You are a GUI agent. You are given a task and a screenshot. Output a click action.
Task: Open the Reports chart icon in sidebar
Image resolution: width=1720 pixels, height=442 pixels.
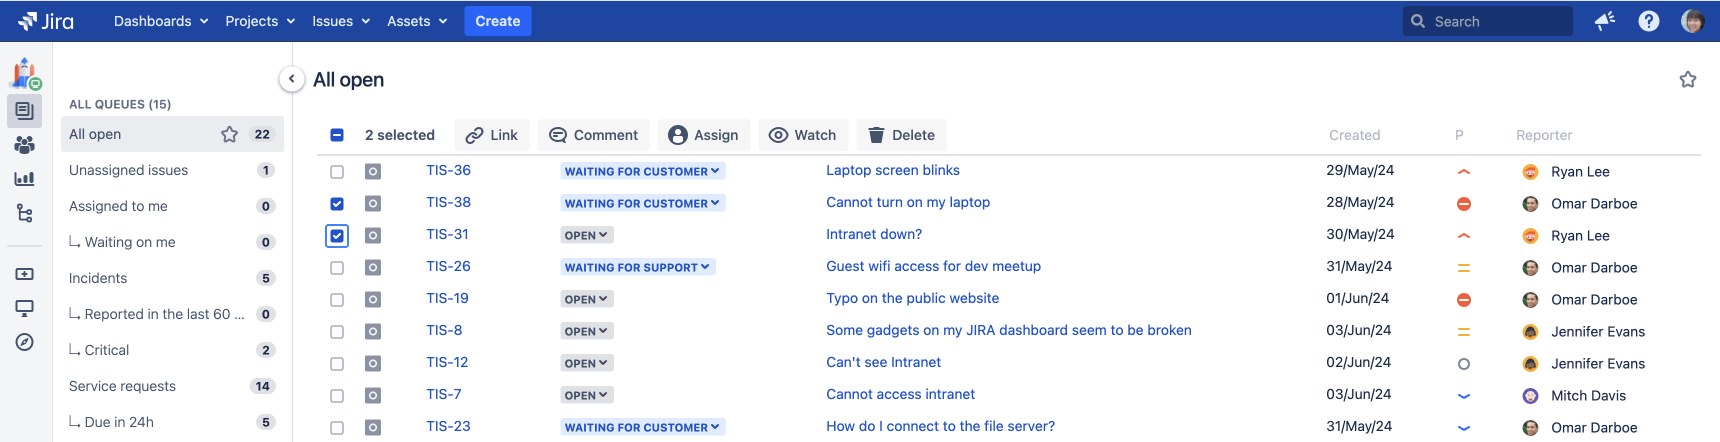point(24,179)
